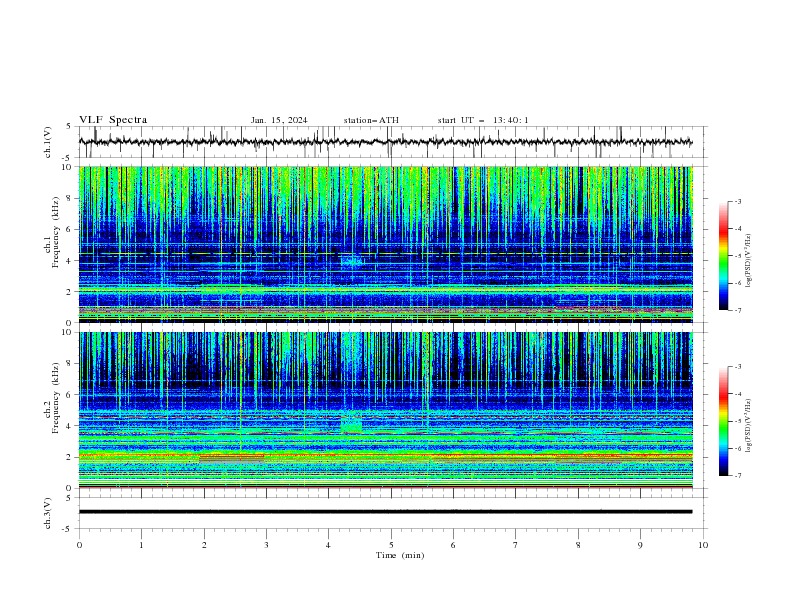Click the 'Time (min)' axis label
This screenshot has width=792, height=612.
coord(400,555)
